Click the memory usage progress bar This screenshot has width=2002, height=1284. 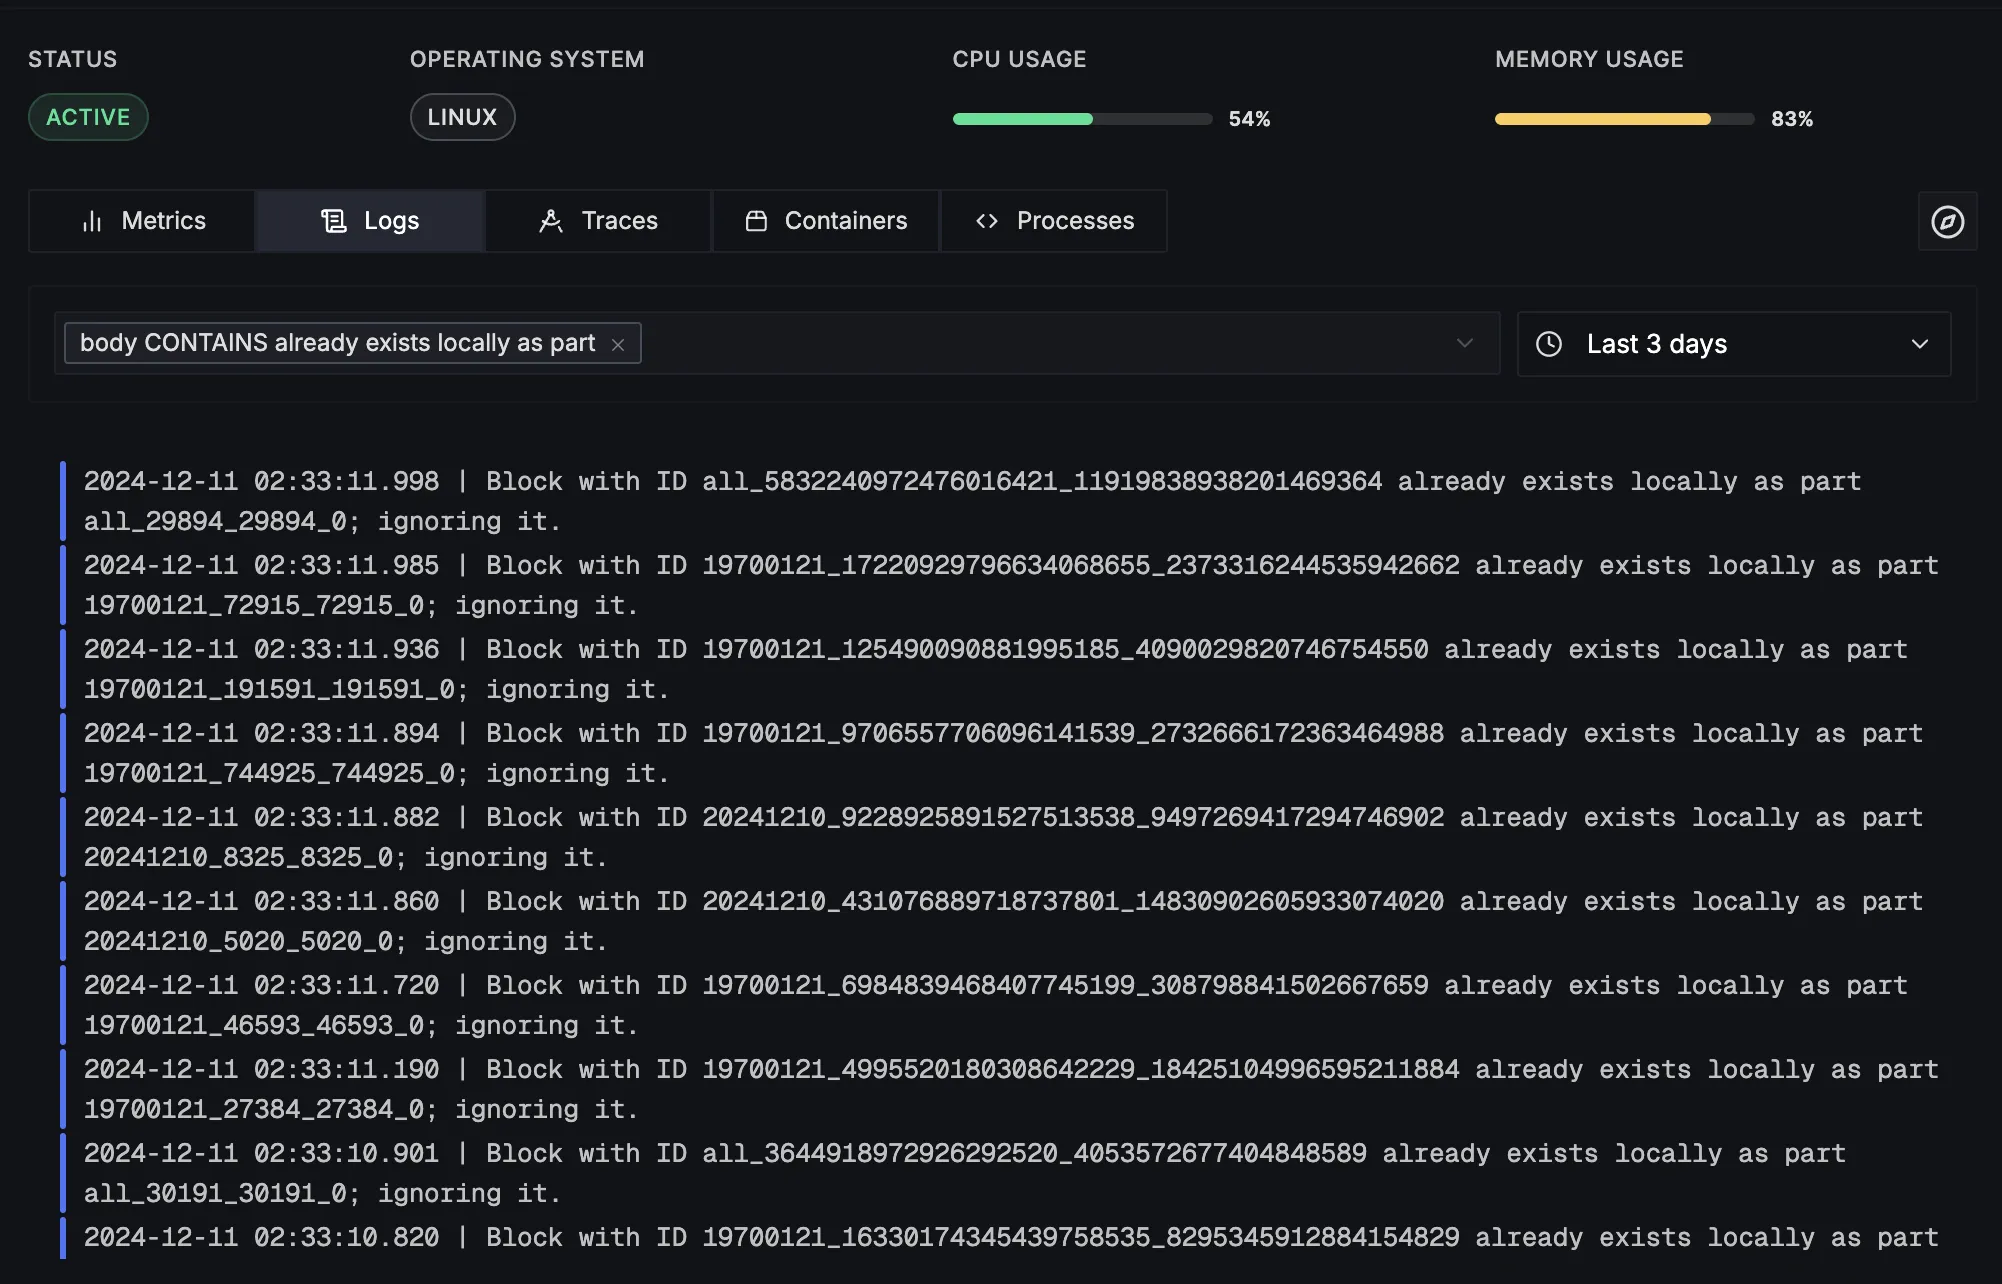pyautogui.click(x=1624, y=119)
